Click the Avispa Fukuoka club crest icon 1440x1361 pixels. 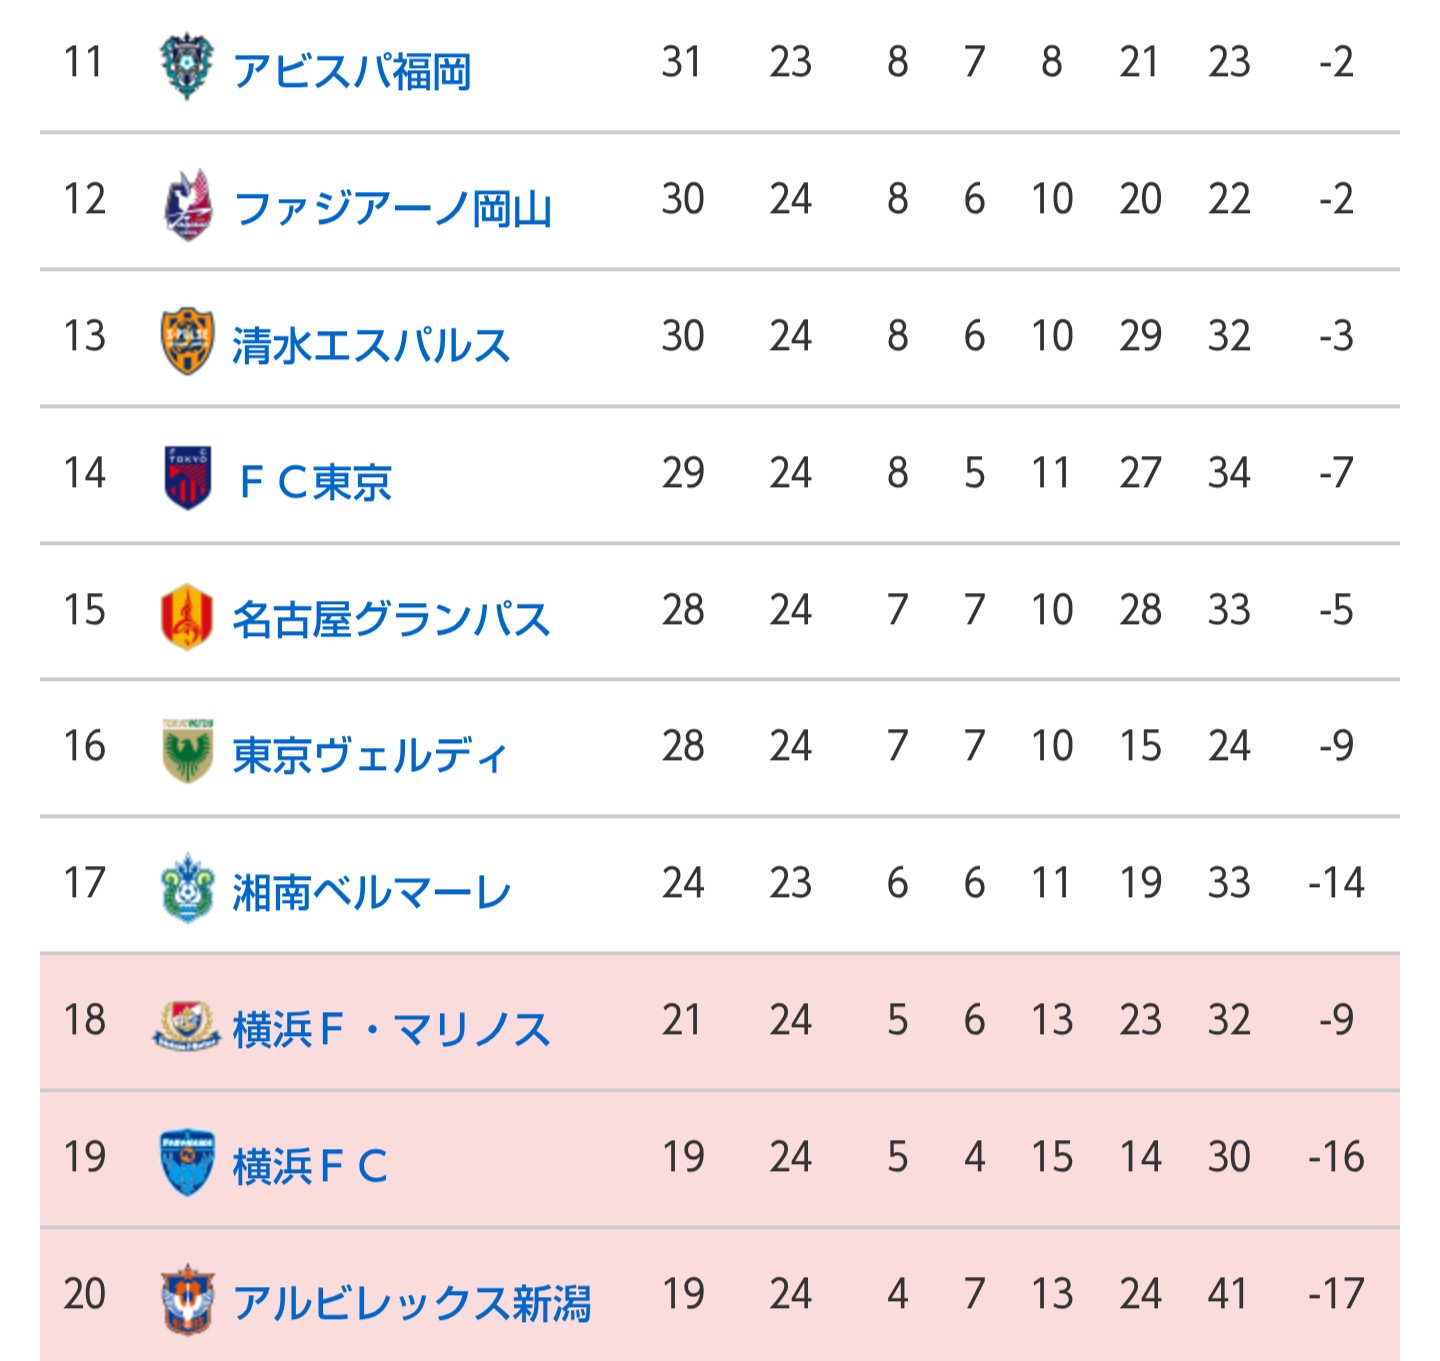click(x=187, y=66)
